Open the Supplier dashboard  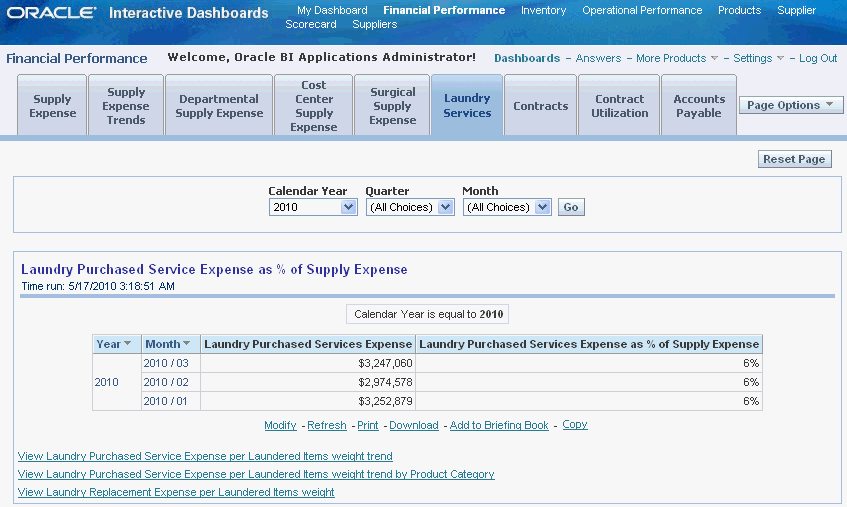click(x=796, y=10)
